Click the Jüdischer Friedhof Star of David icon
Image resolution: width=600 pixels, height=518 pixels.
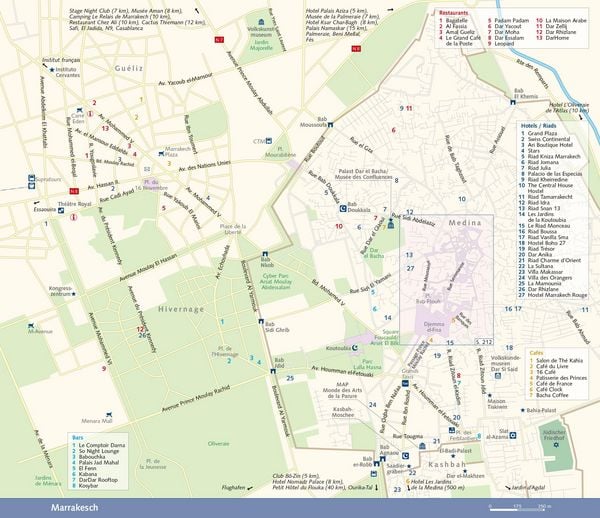click(556, 444)
